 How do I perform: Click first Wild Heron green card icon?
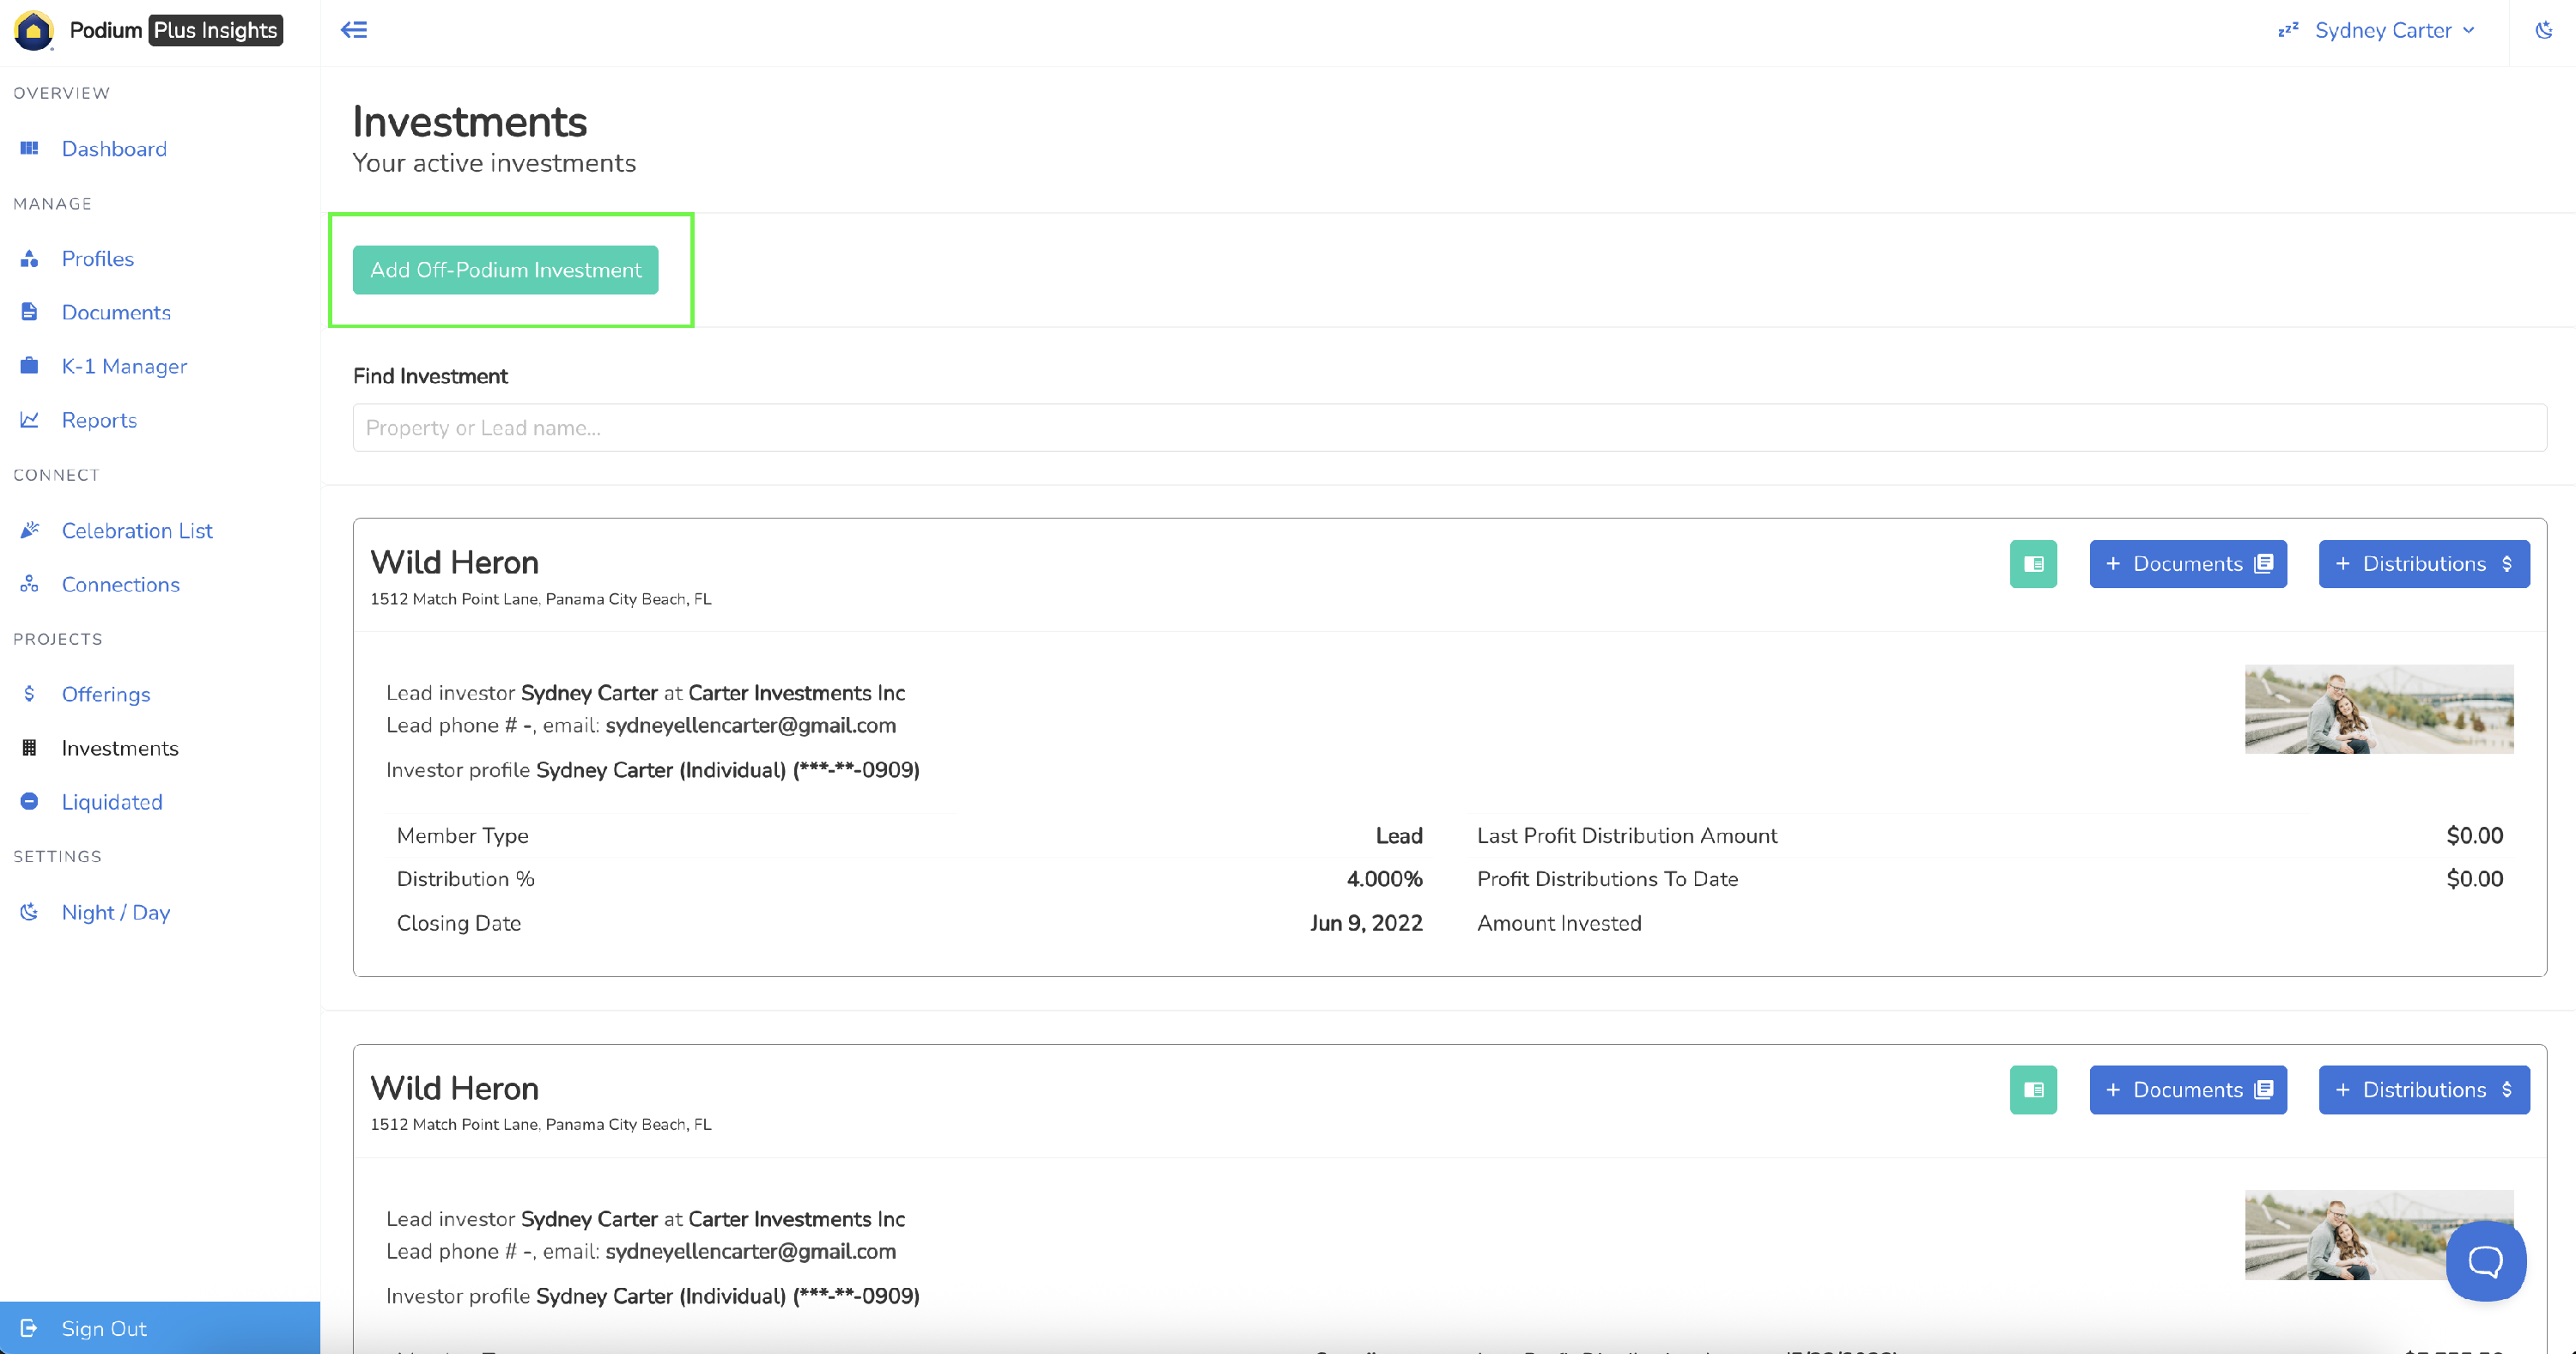click(2033, 564)
